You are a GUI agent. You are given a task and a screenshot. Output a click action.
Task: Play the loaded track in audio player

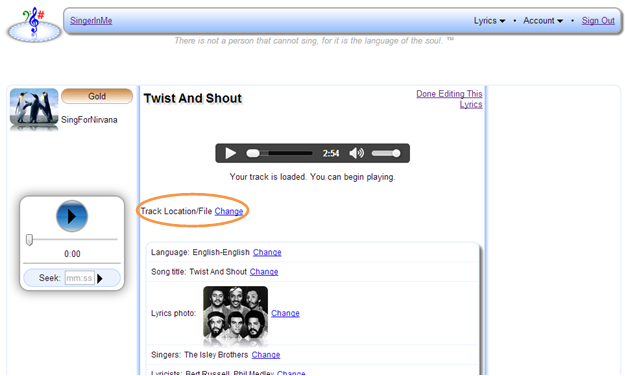coord(230,153)
